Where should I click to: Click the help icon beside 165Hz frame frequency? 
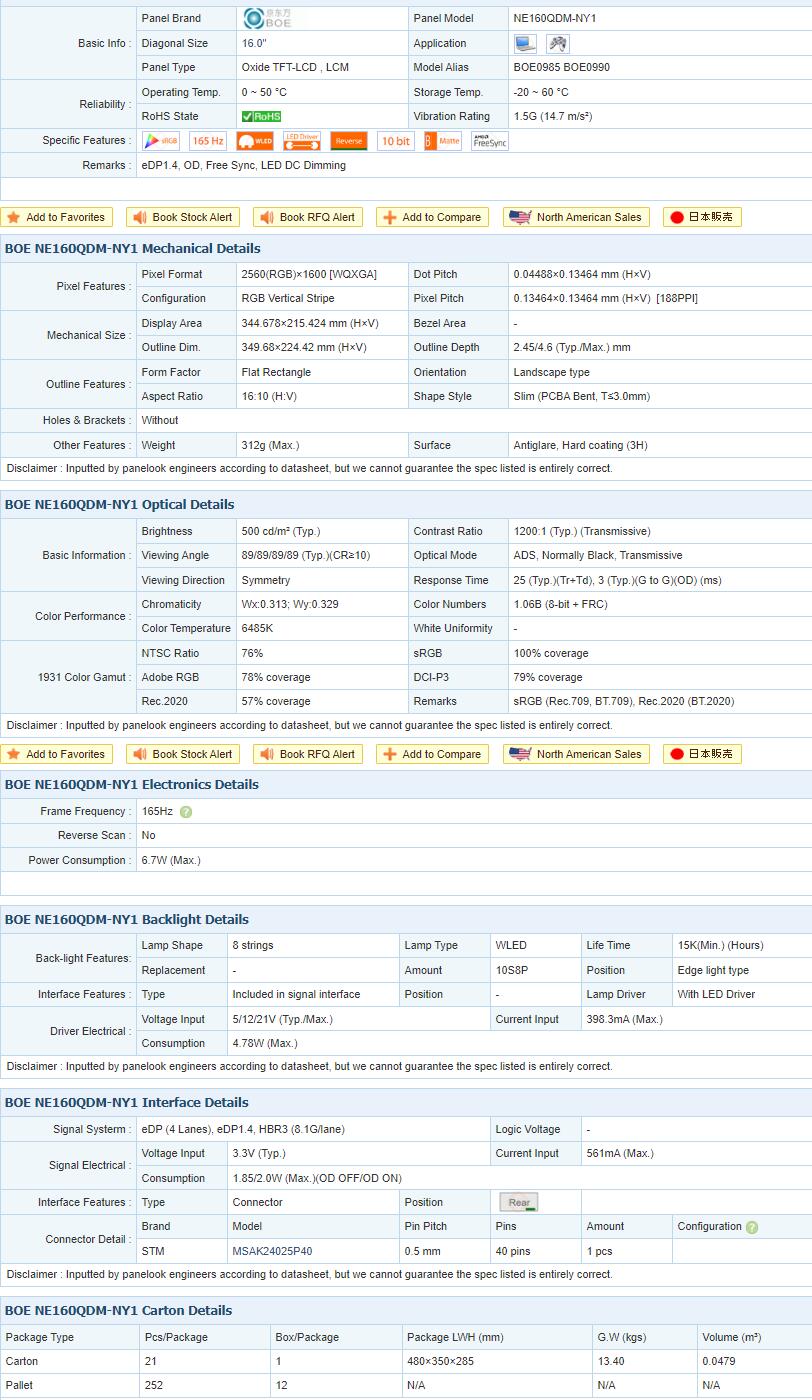pyautogui.click(x=186, y=812)
